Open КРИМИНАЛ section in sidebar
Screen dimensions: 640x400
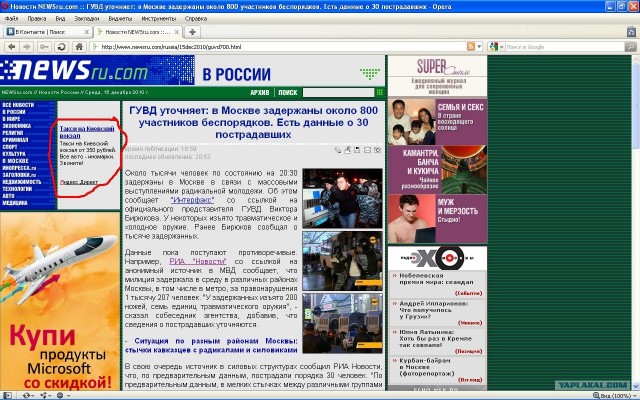point(15,140)
